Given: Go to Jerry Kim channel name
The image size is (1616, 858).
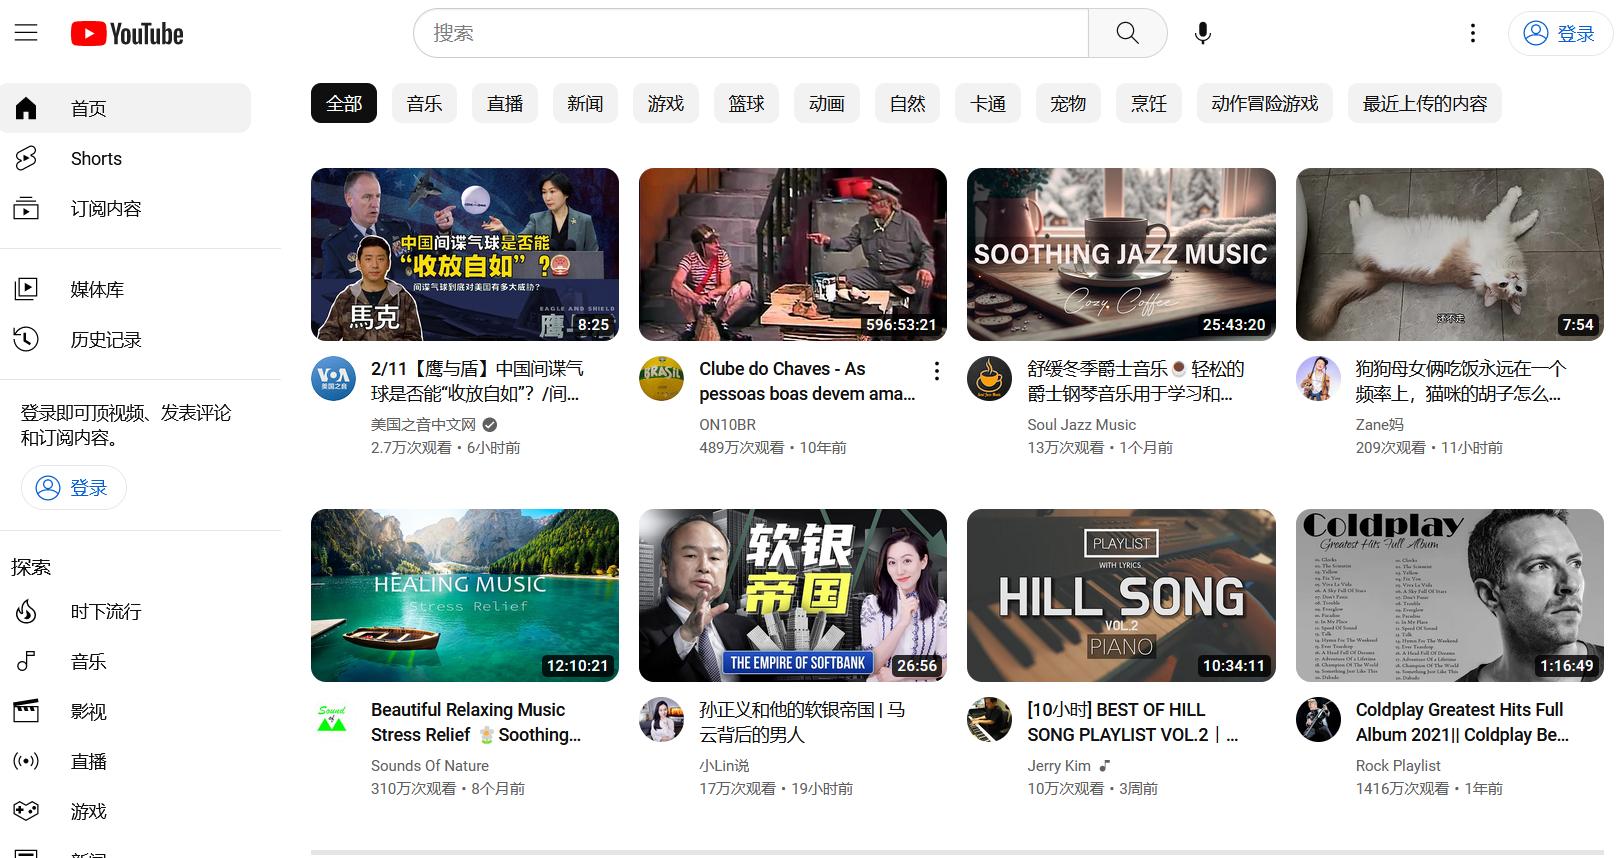Looking at the screenshot, I should [1059, 765].
